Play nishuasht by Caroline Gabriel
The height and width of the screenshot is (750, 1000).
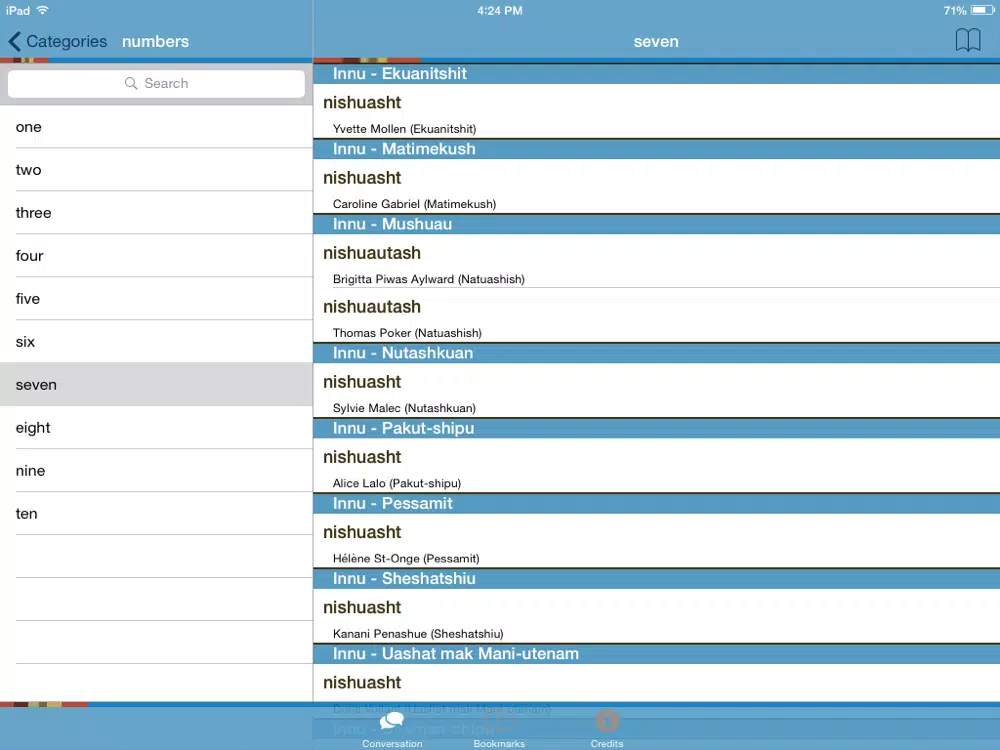click(x=656, y=186)
